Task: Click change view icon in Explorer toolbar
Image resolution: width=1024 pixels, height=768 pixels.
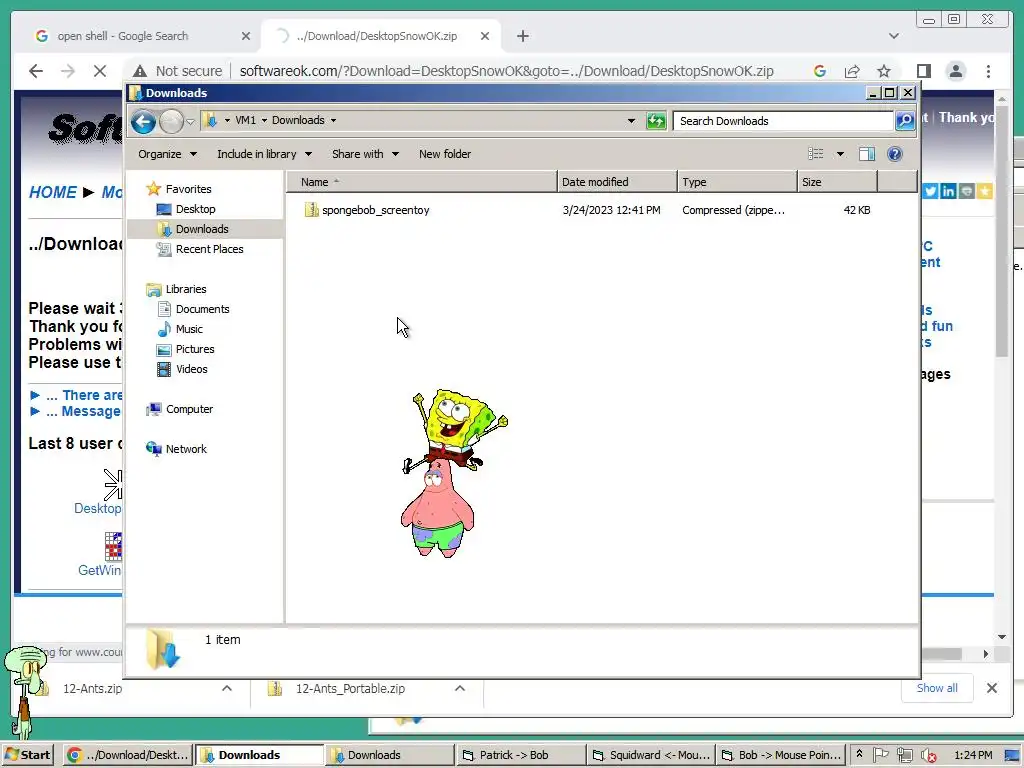Action: 816,154
